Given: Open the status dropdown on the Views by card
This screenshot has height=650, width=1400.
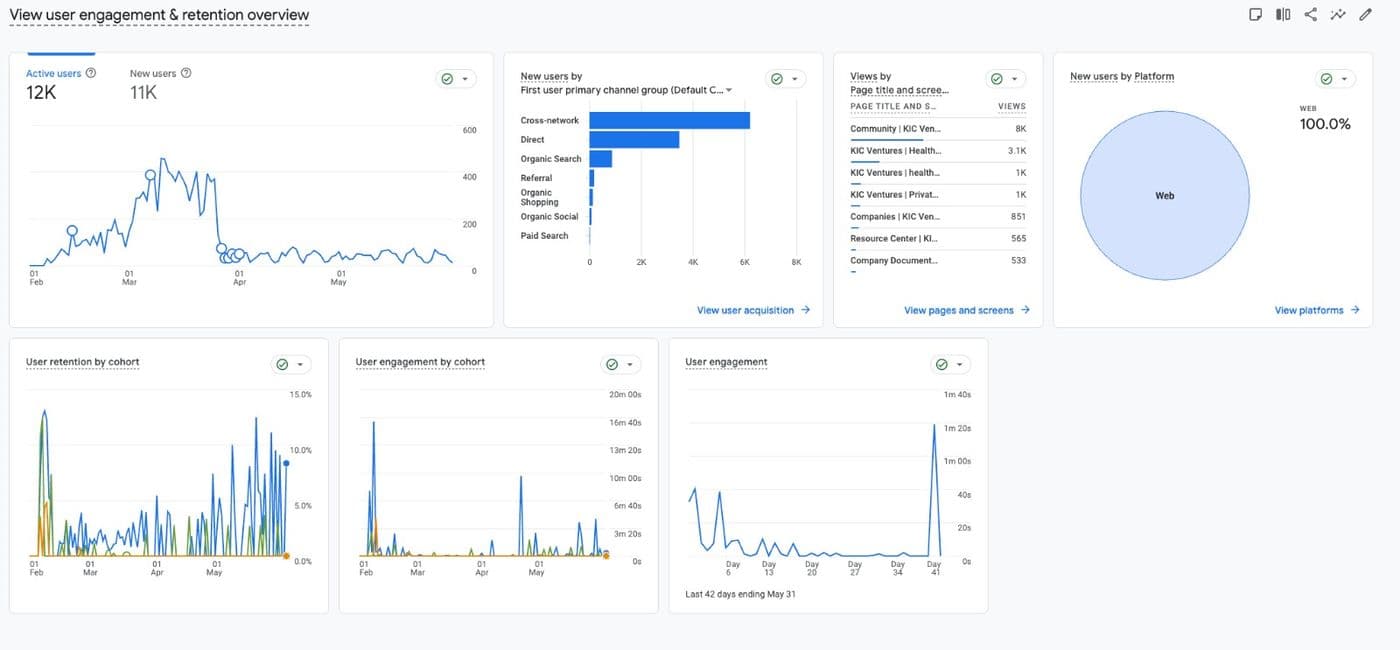Looking at the screenshot, I should (x=1005, y=79).
